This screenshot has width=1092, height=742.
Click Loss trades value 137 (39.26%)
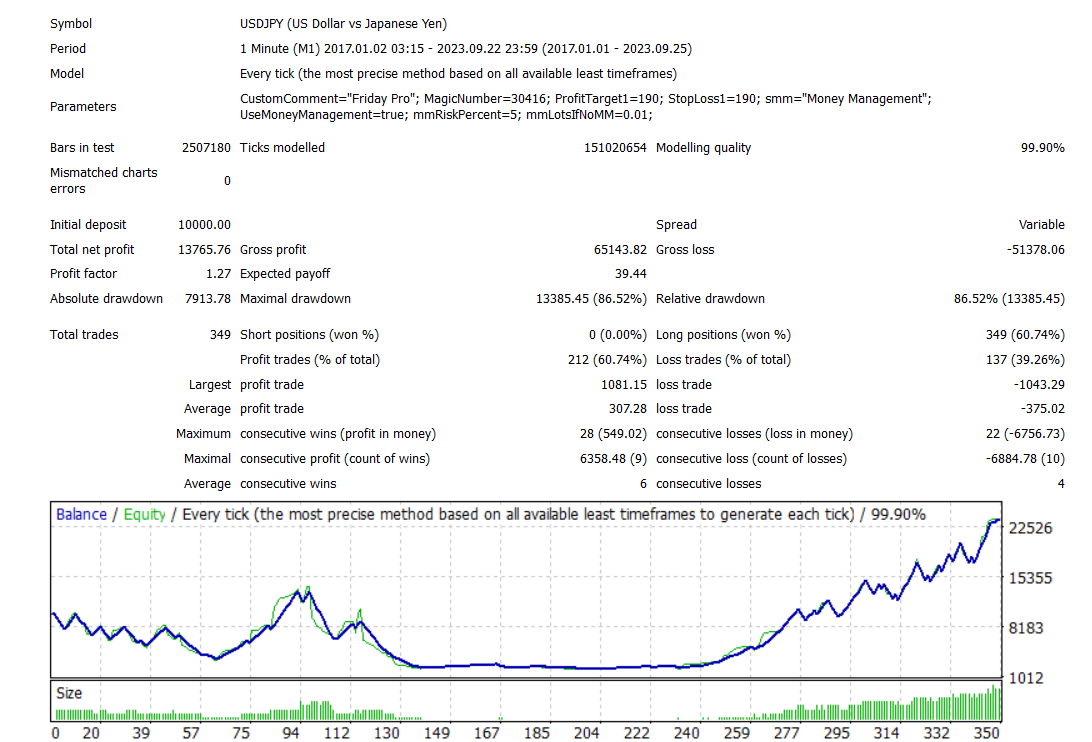pos(1025,360)
